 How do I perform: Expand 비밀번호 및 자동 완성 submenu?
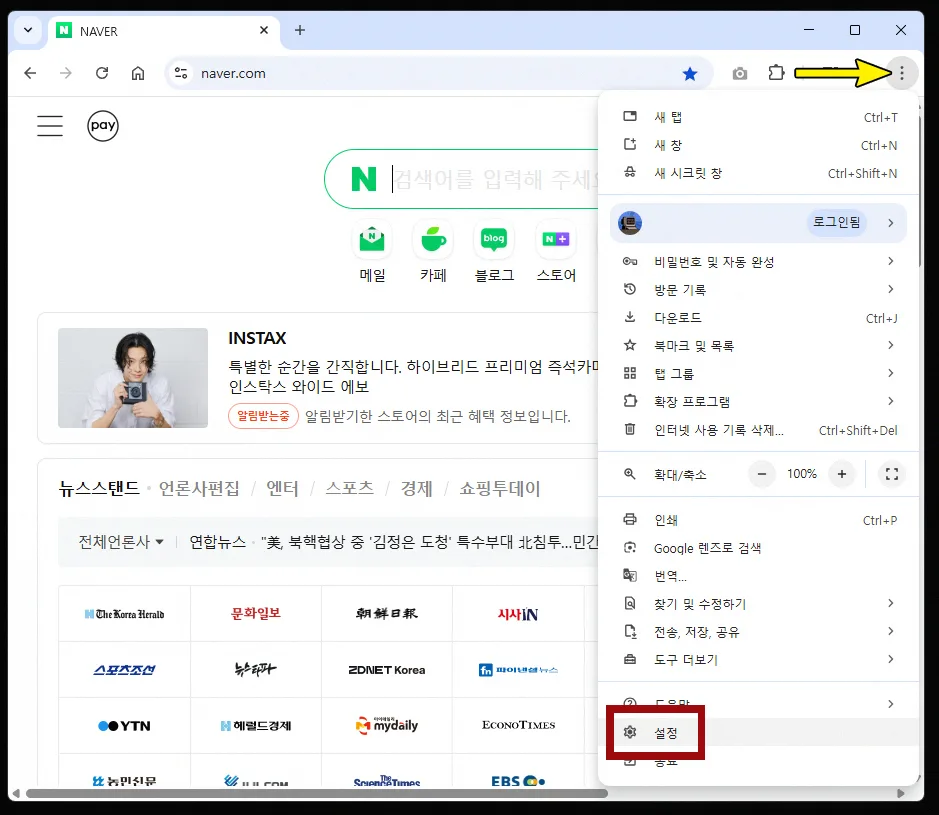(758, 262)
